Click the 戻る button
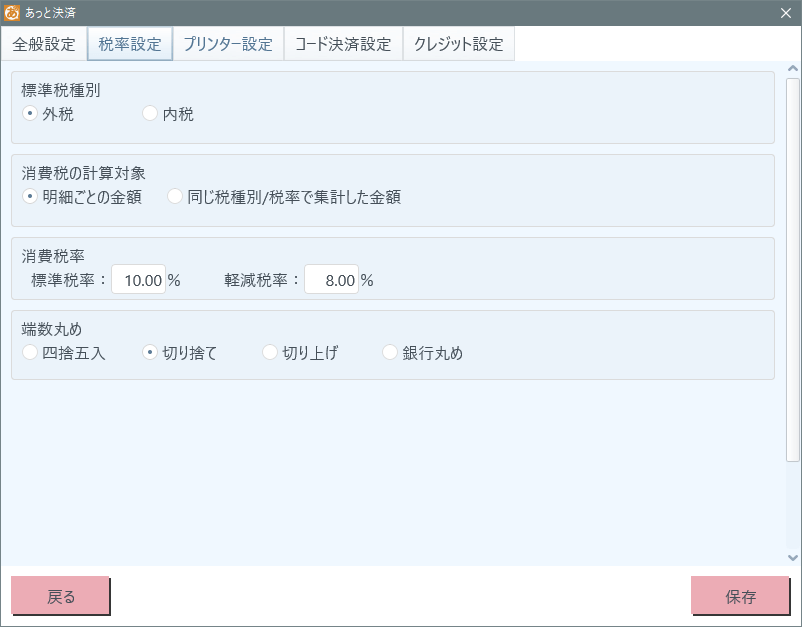The image size is (802, 627). click(60, 596)
